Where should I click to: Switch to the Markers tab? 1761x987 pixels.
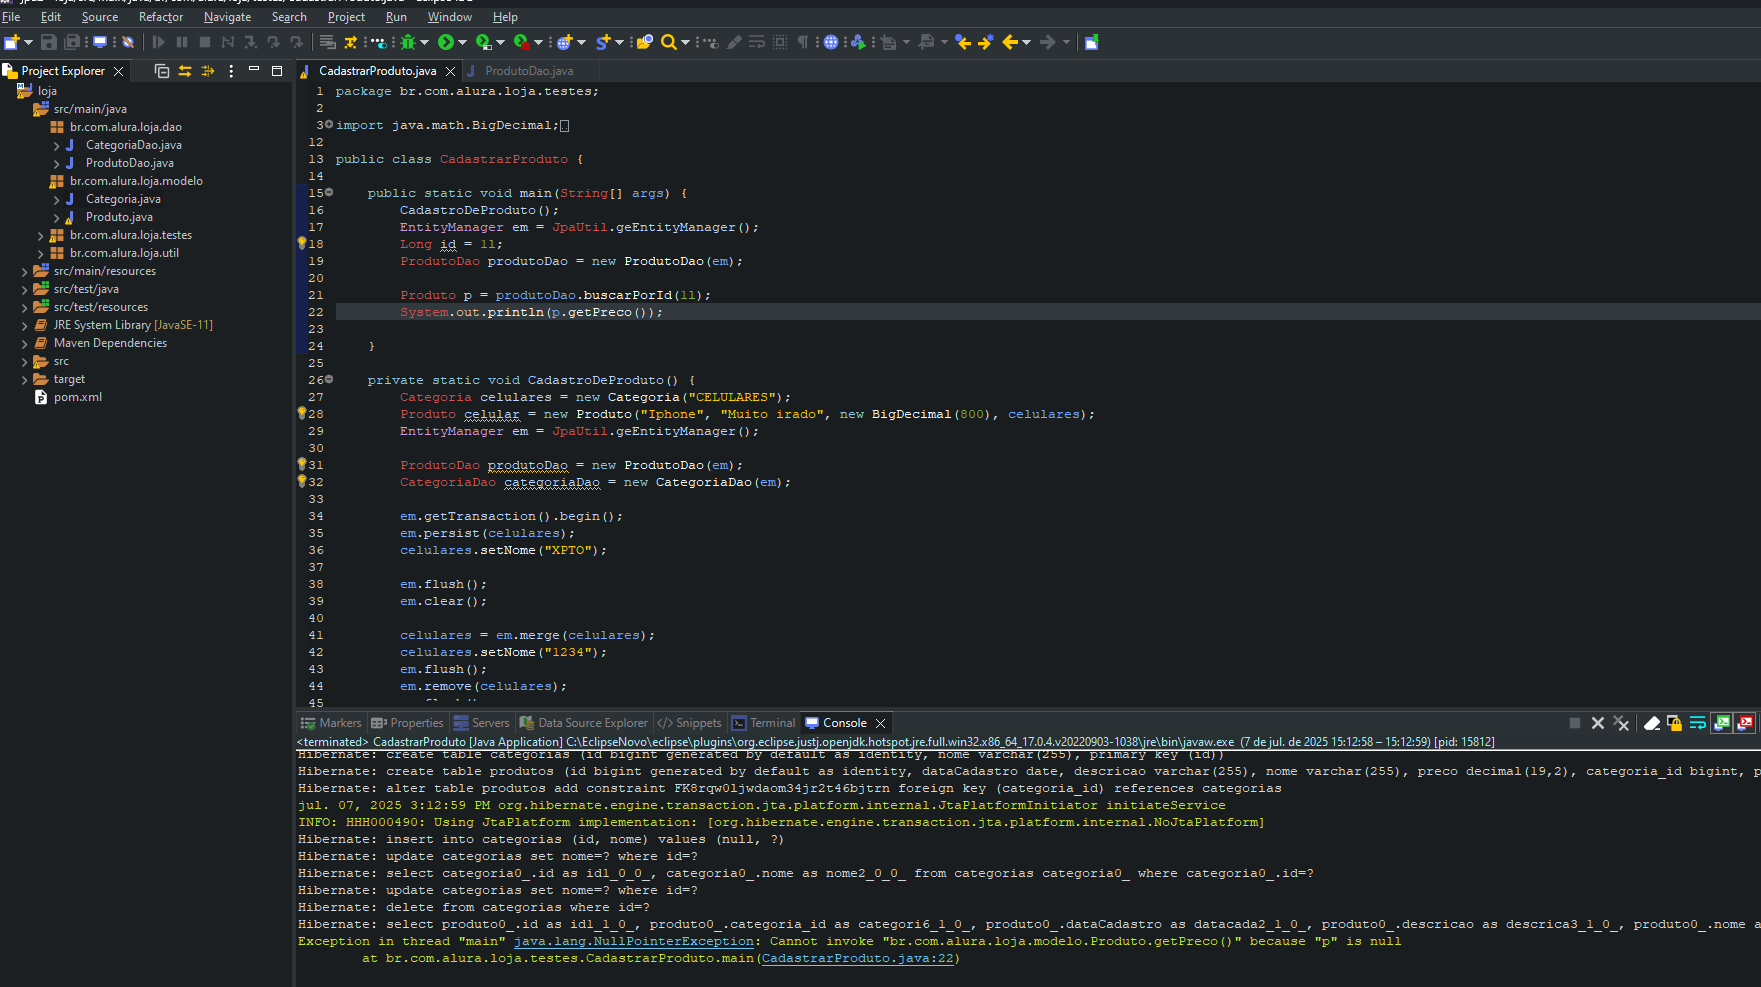point(331,723)
